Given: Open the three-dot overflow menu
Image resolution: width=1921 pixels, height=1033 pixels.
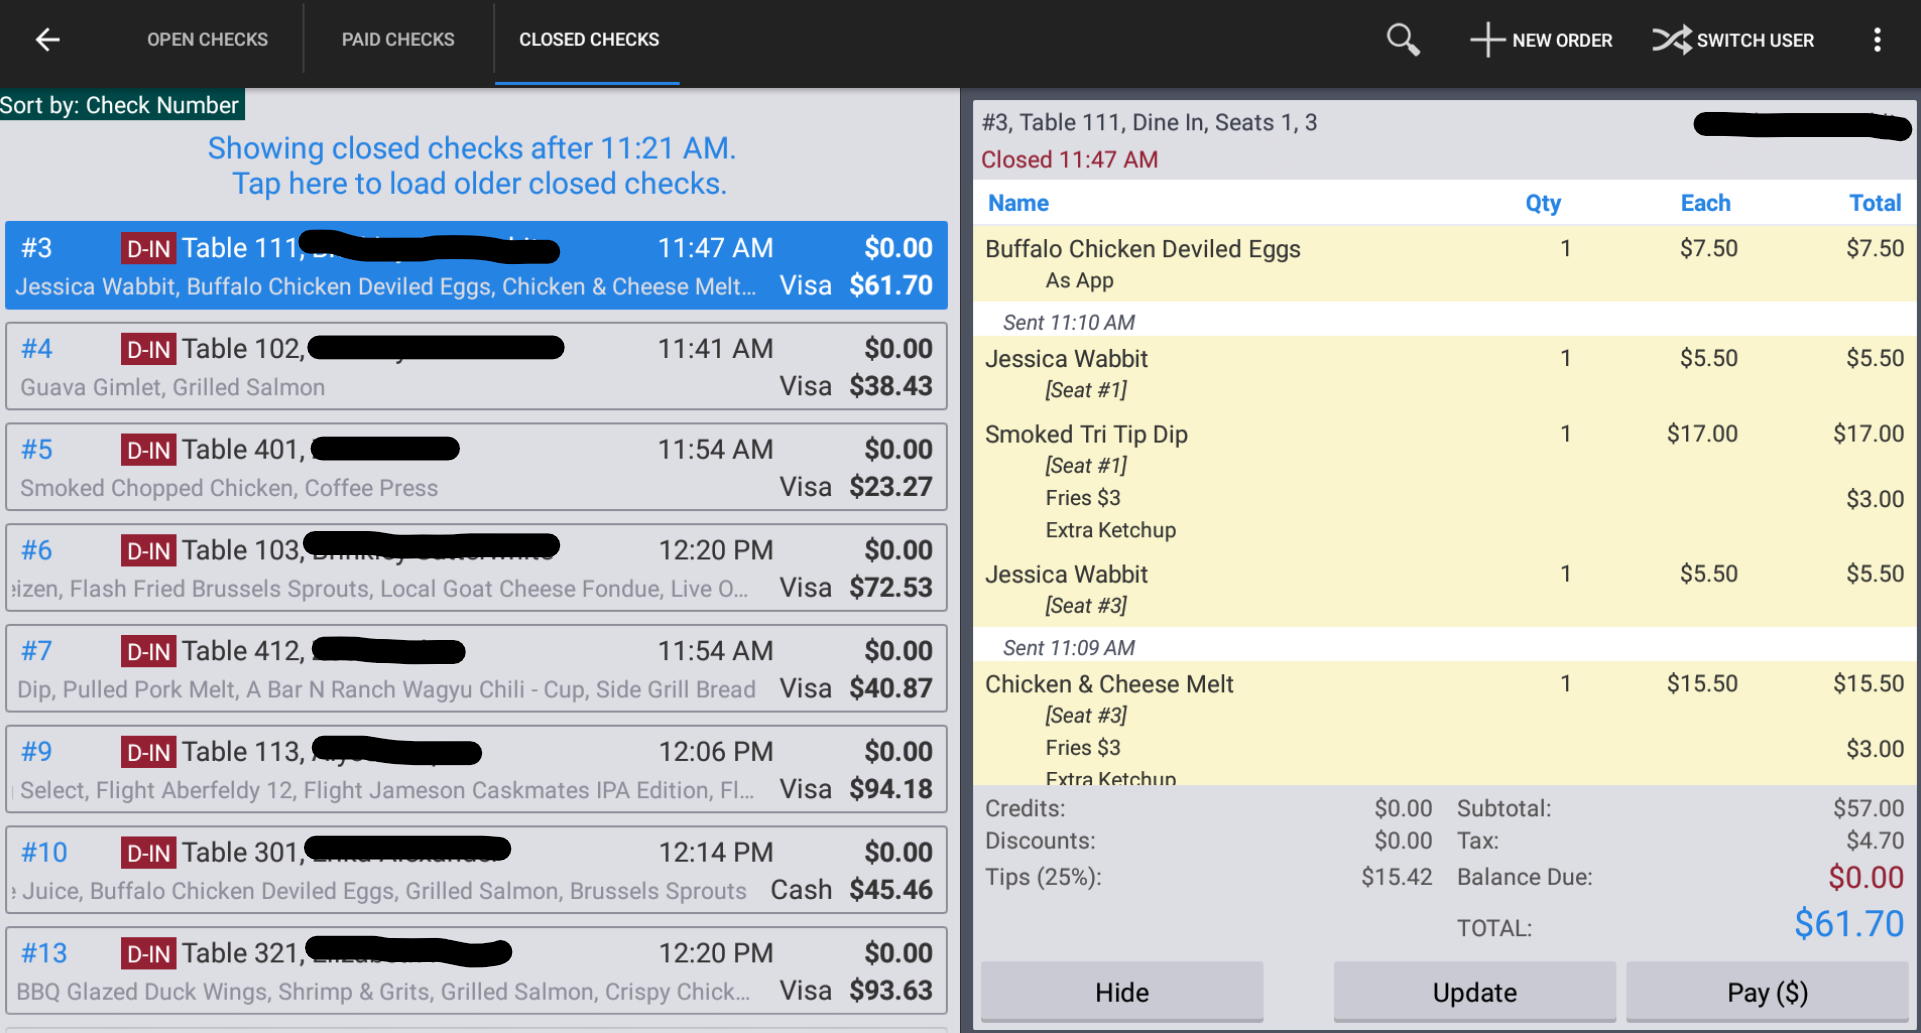Looking at the screenshot, I should (x=1877, y=40).
